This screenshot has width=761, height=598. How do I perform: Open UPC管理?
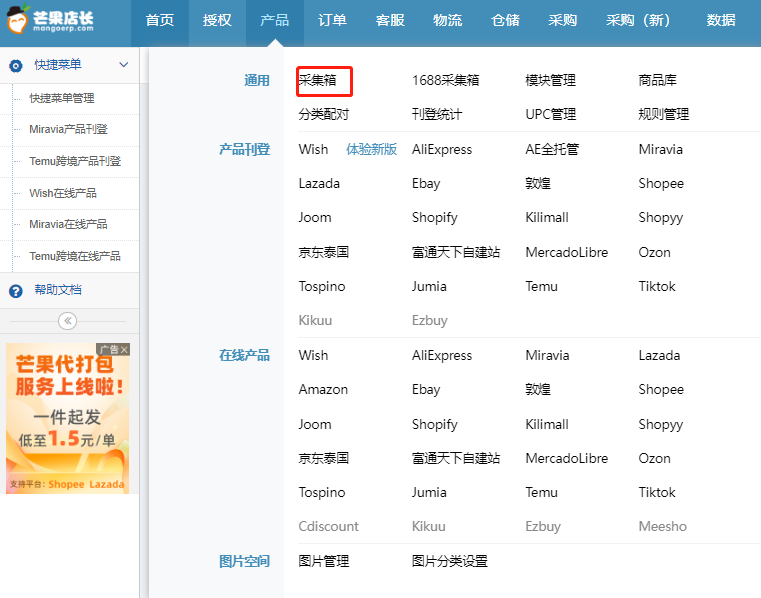tap(550, 115)
